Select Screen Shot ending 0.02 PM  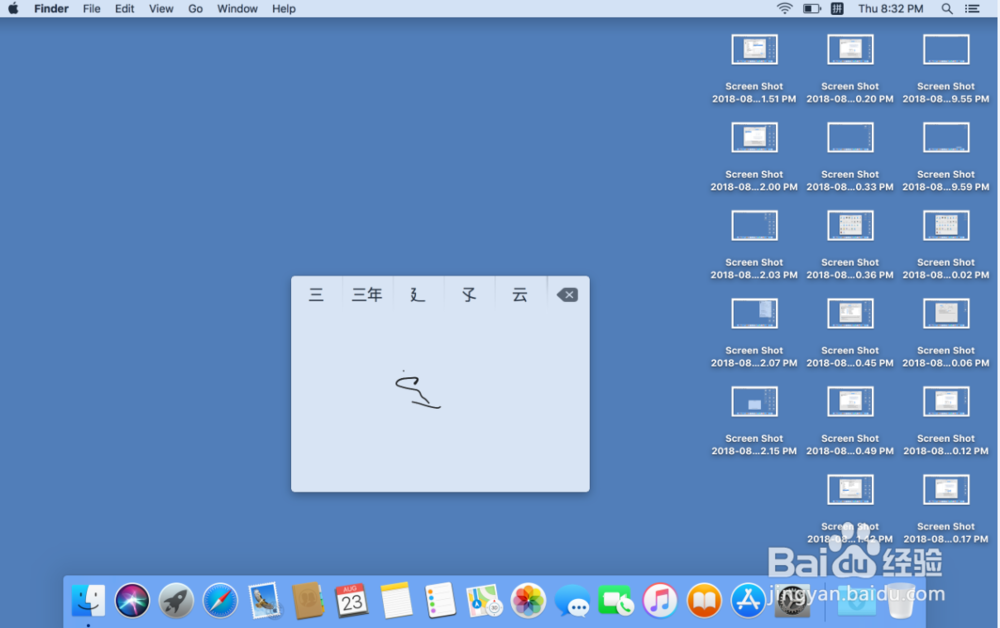pos(946,245)
